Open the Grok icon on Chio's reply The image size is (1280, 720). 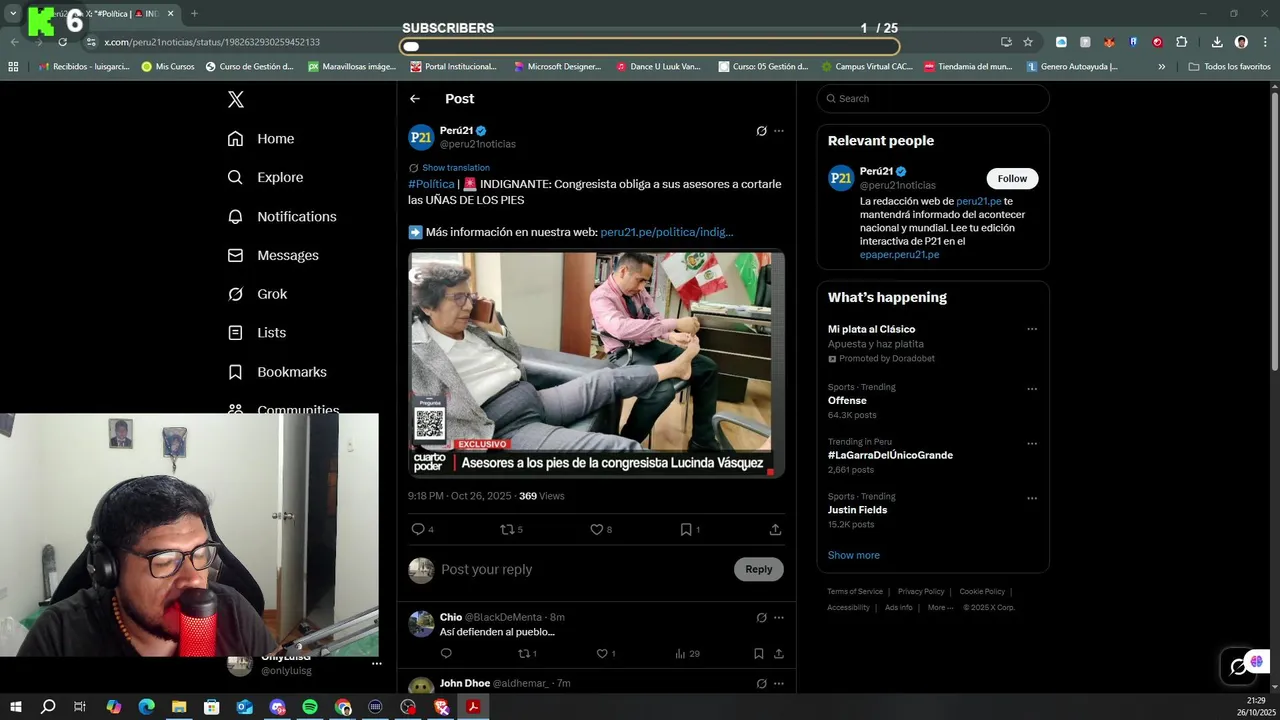pos(761,618)
